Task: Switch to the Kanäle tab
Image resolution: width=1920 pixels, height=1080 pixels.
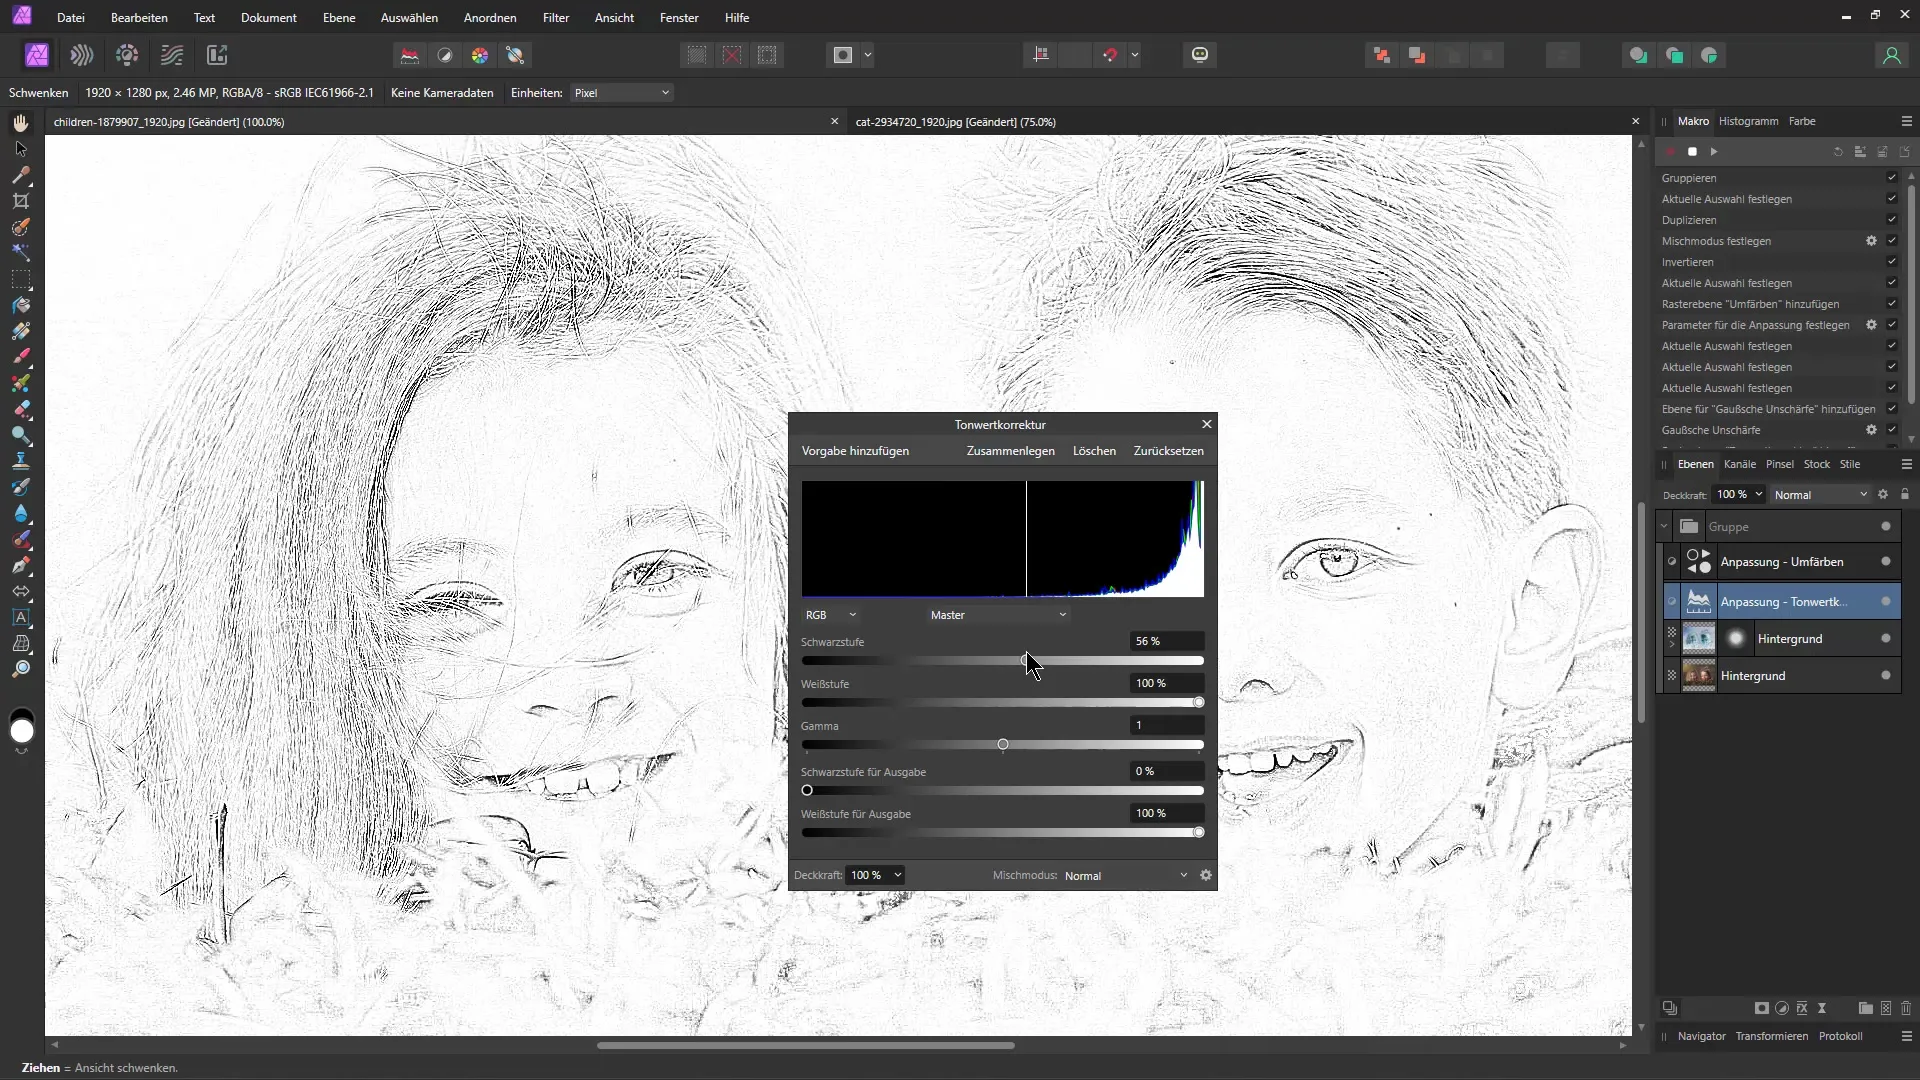Action: [1740, 464]
